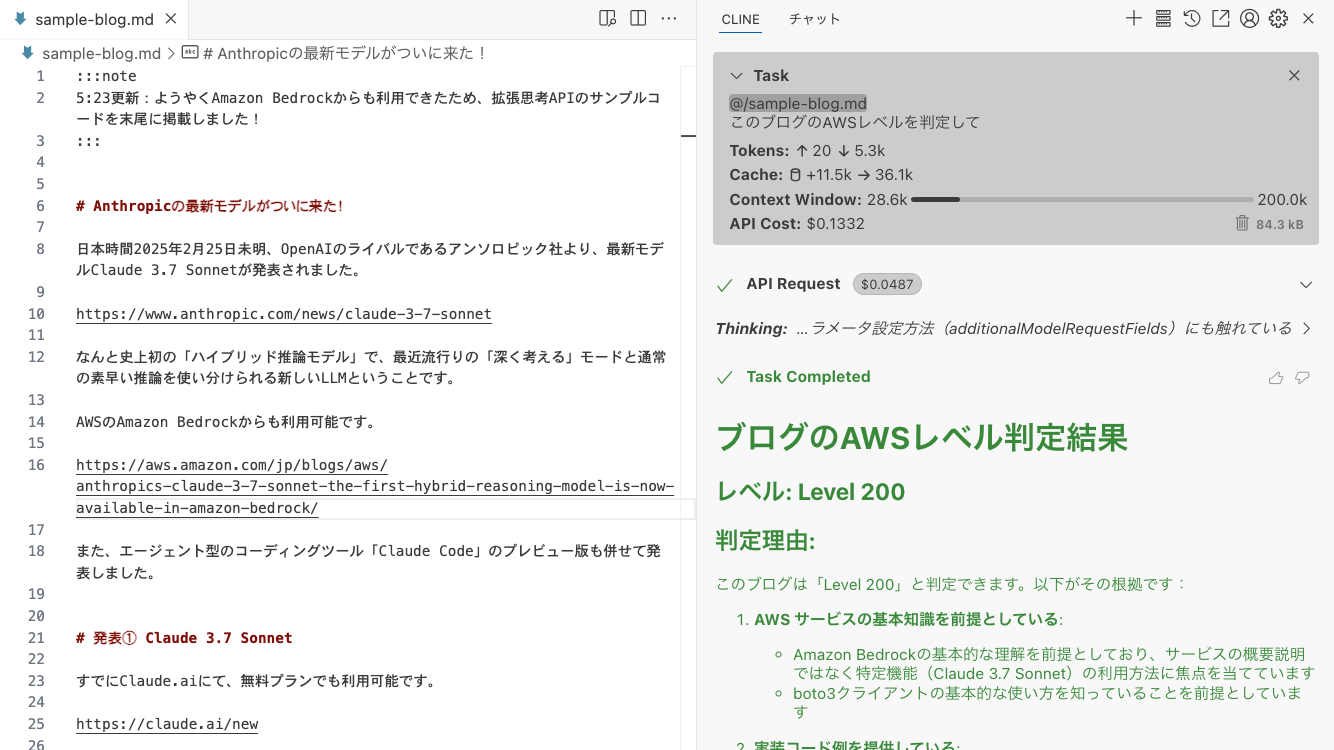Image resolution: width=1334 pixels, height=750 pixels.
Task: Click the '84.3 kB' task size label
Action: coord(1280,224)
